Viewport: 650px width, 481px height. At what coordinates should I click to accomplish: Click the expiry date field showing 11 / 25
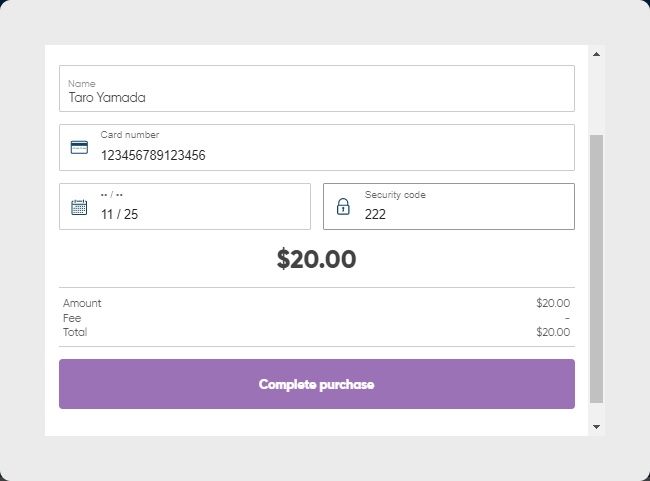(200, 213)
